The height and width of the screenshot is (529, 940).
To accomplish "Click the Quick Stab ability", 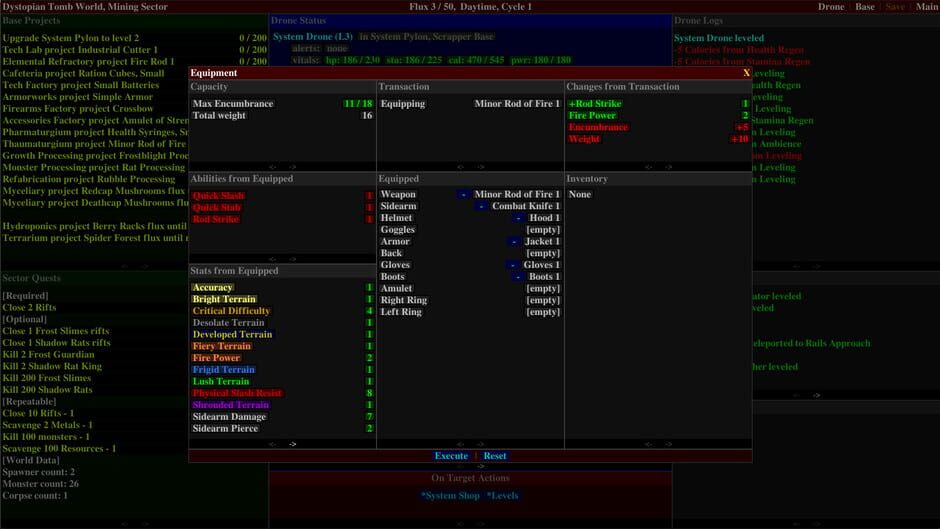I will click(x=216, y=208).
